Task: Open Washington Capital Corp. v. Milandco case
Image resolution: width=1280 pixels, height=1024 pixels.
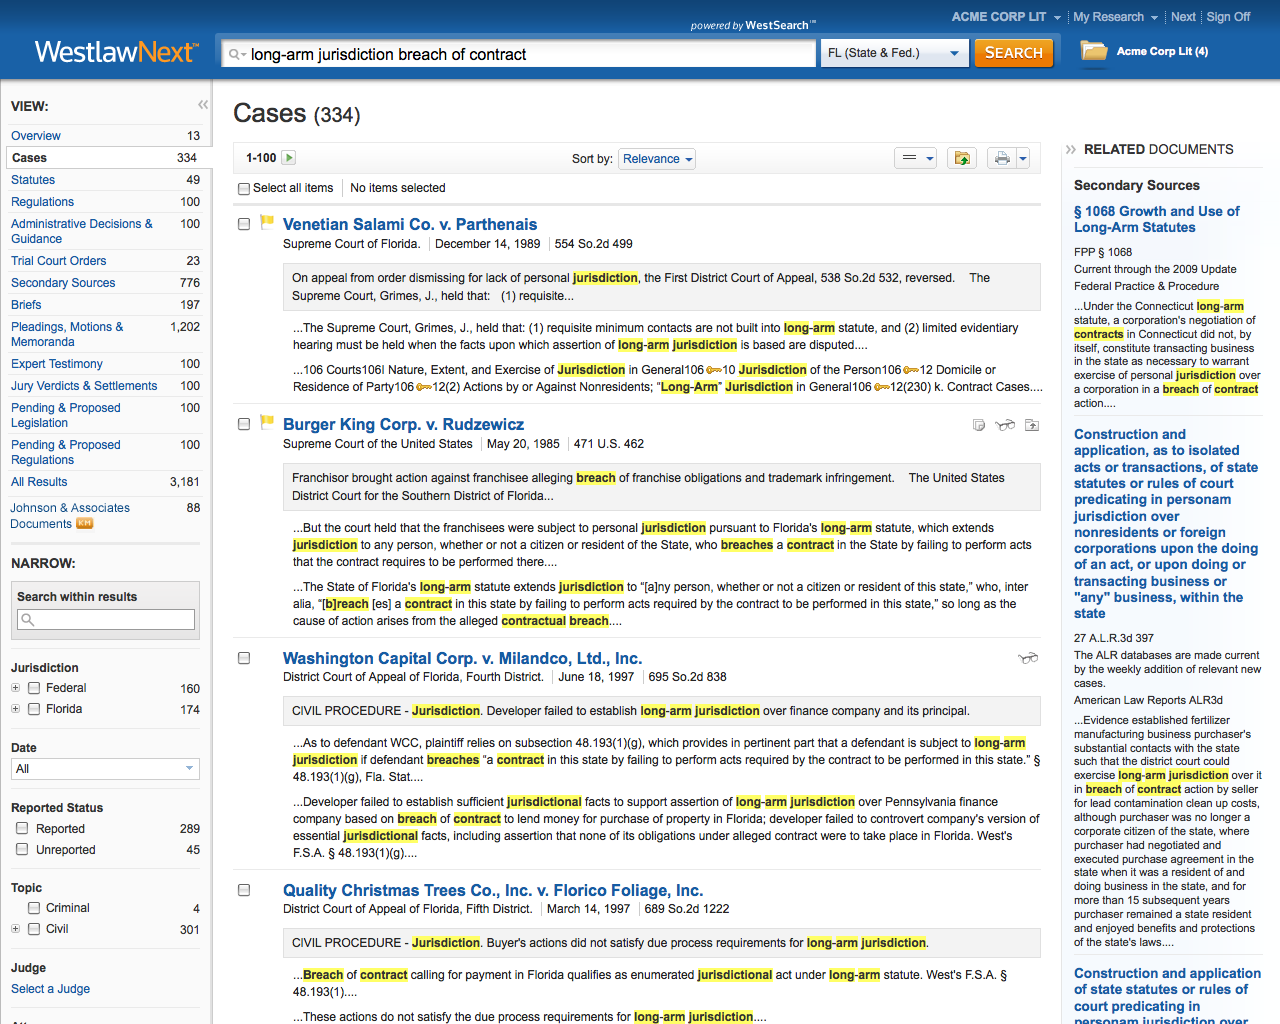Action: click(462, 658)
